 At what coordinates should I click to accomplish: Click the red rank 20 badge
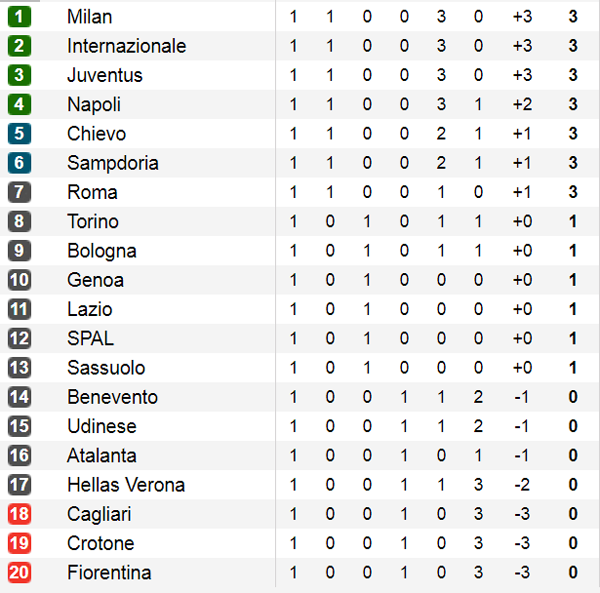tap(19, 572)
